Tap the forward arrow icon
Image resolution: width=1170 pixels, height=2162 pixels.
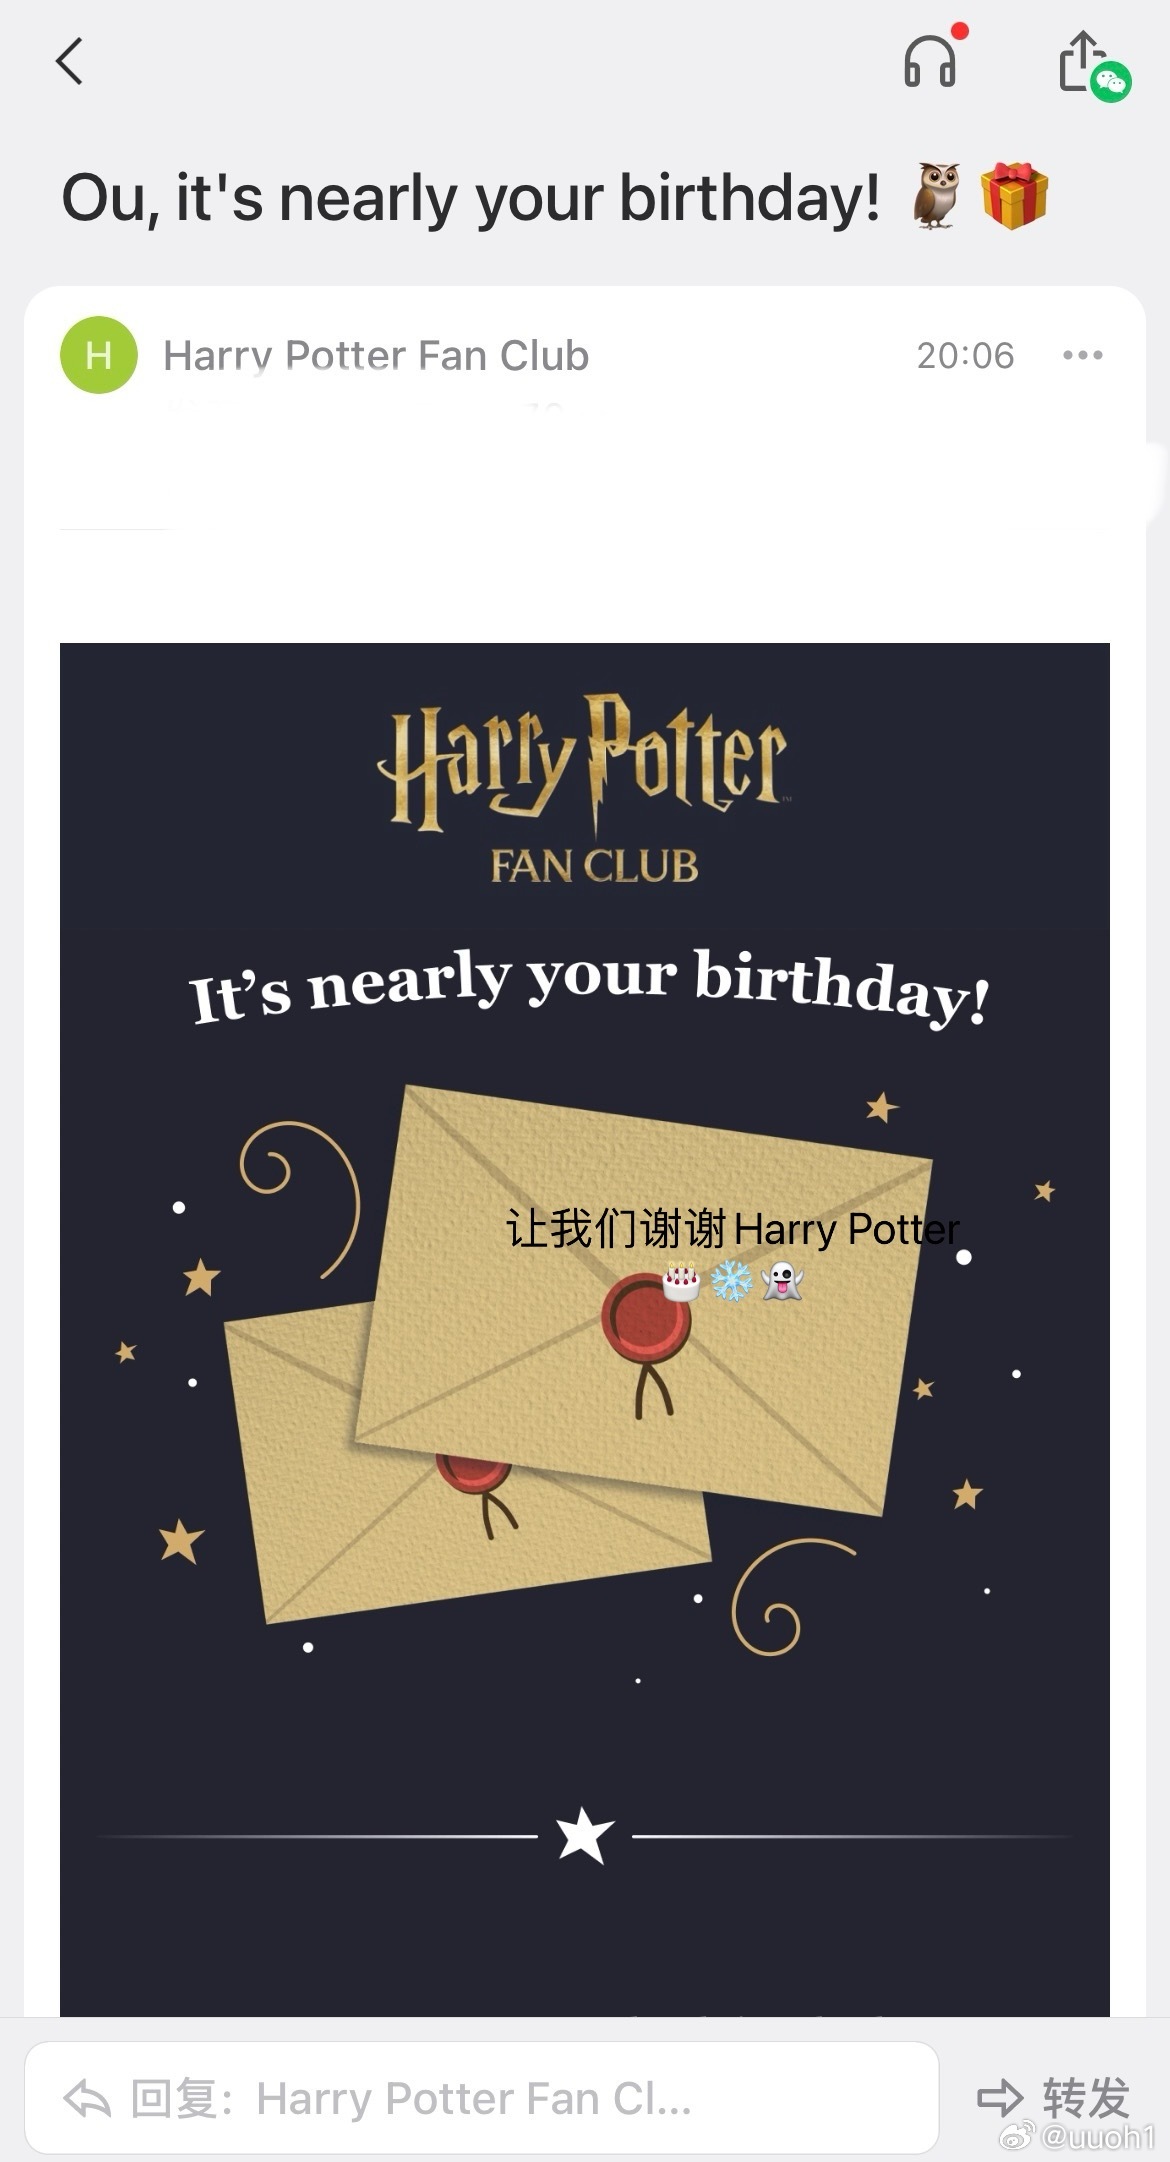[1000, 2098]
